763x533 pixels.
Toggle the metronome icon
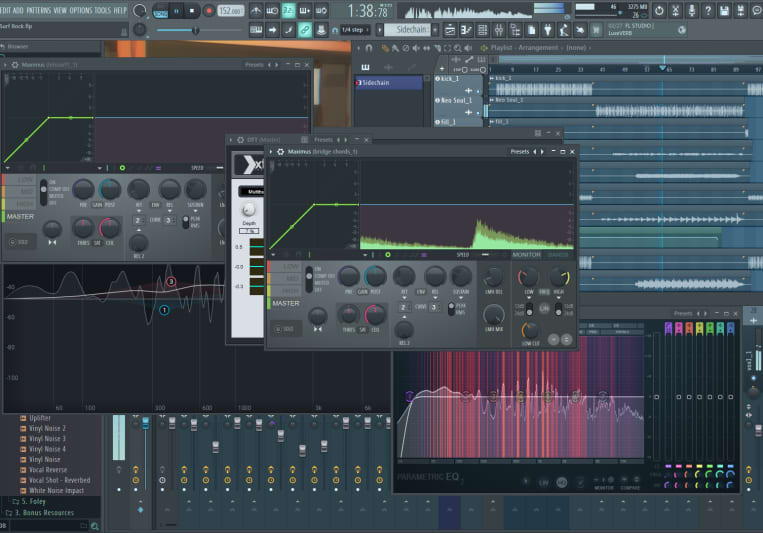tap(256, 10)
